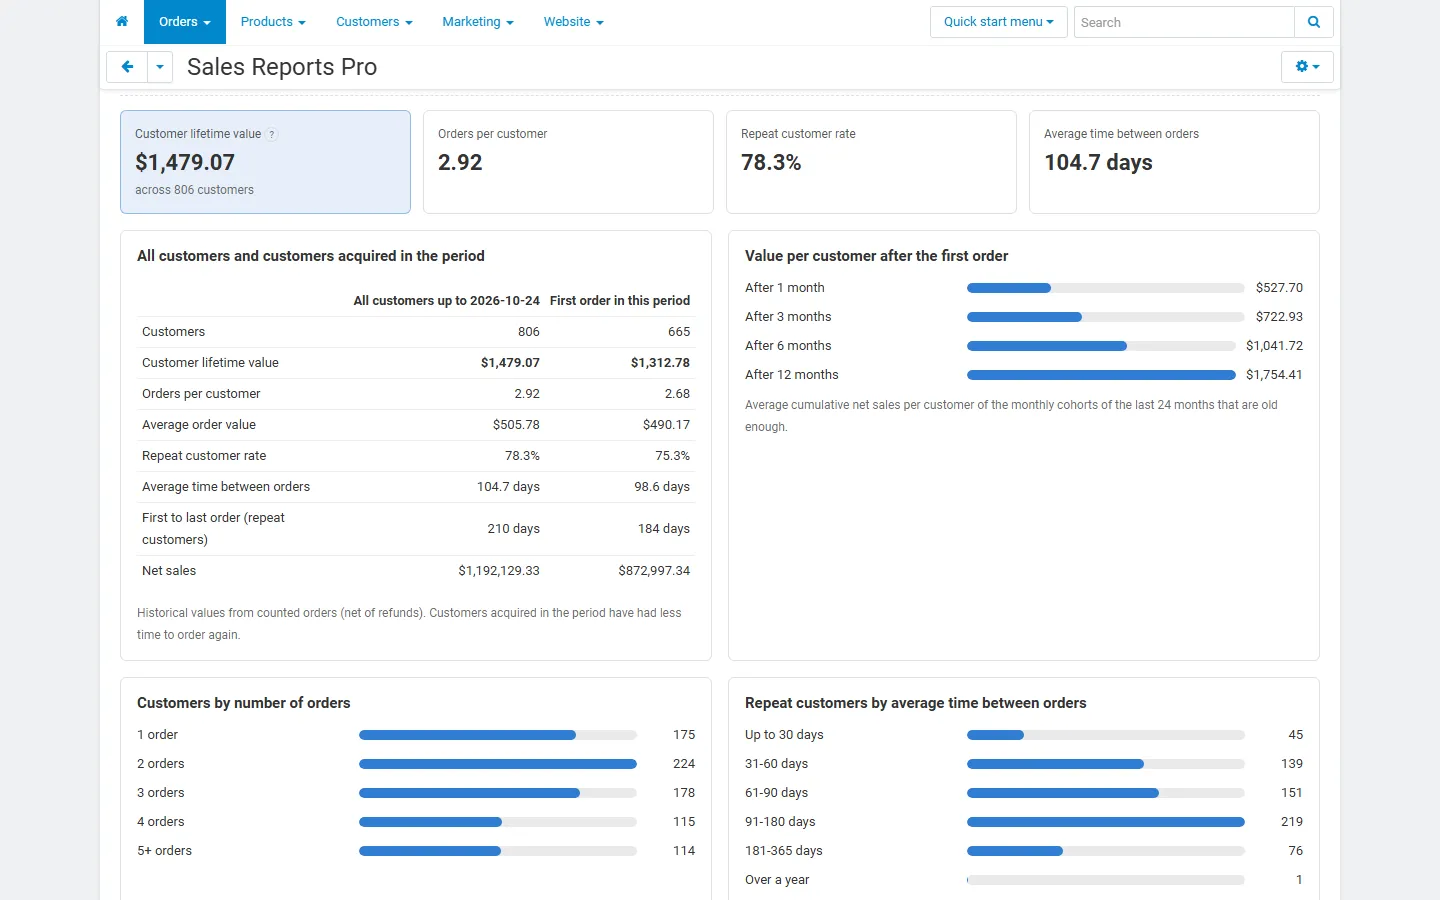1440x900 pixels.
Task: Click the $1,312.78 lifetime value cell
Action: click(x=660, y=363)
